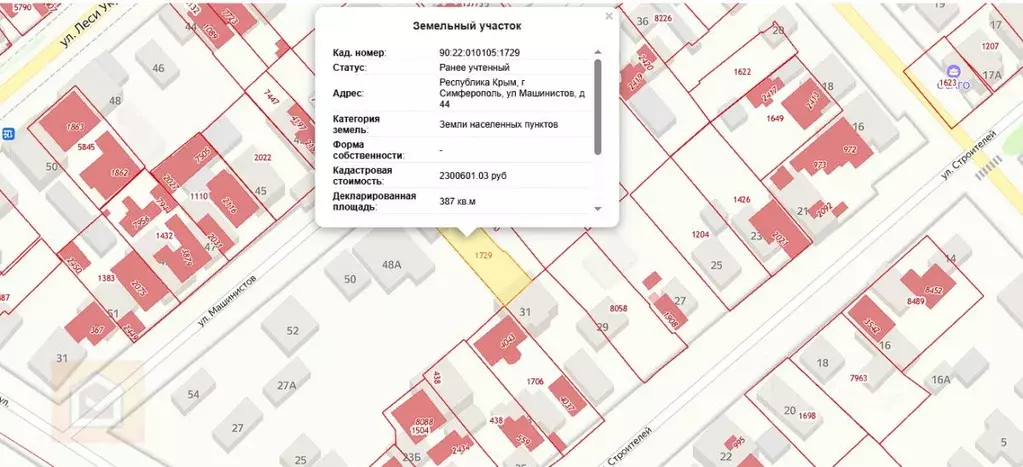Click the Адрес field in the popup
Viewport: 1023px width, 467px height.
460,93
